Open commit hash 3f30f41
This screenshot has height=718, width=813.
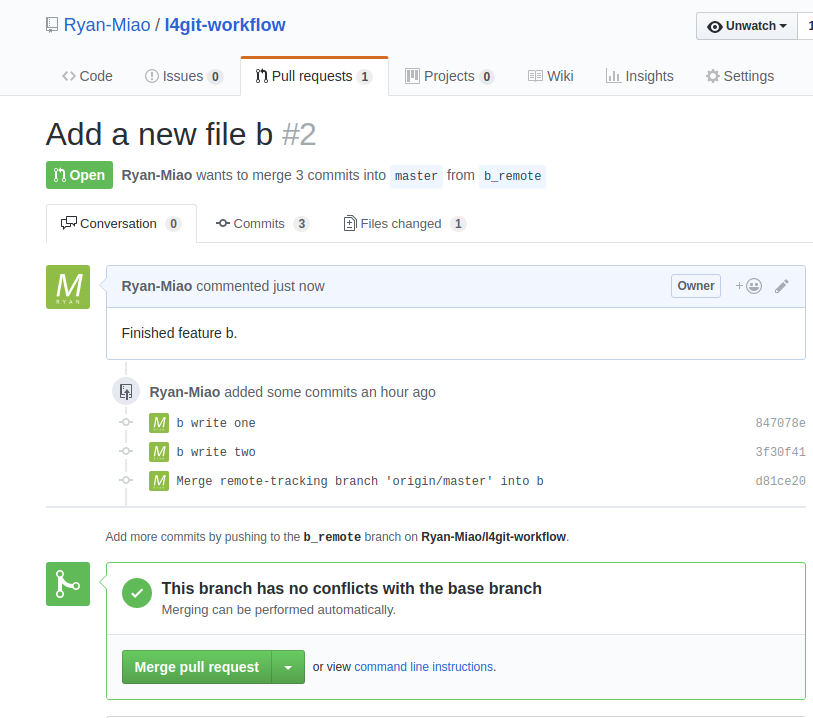click(x=780, y=452)
